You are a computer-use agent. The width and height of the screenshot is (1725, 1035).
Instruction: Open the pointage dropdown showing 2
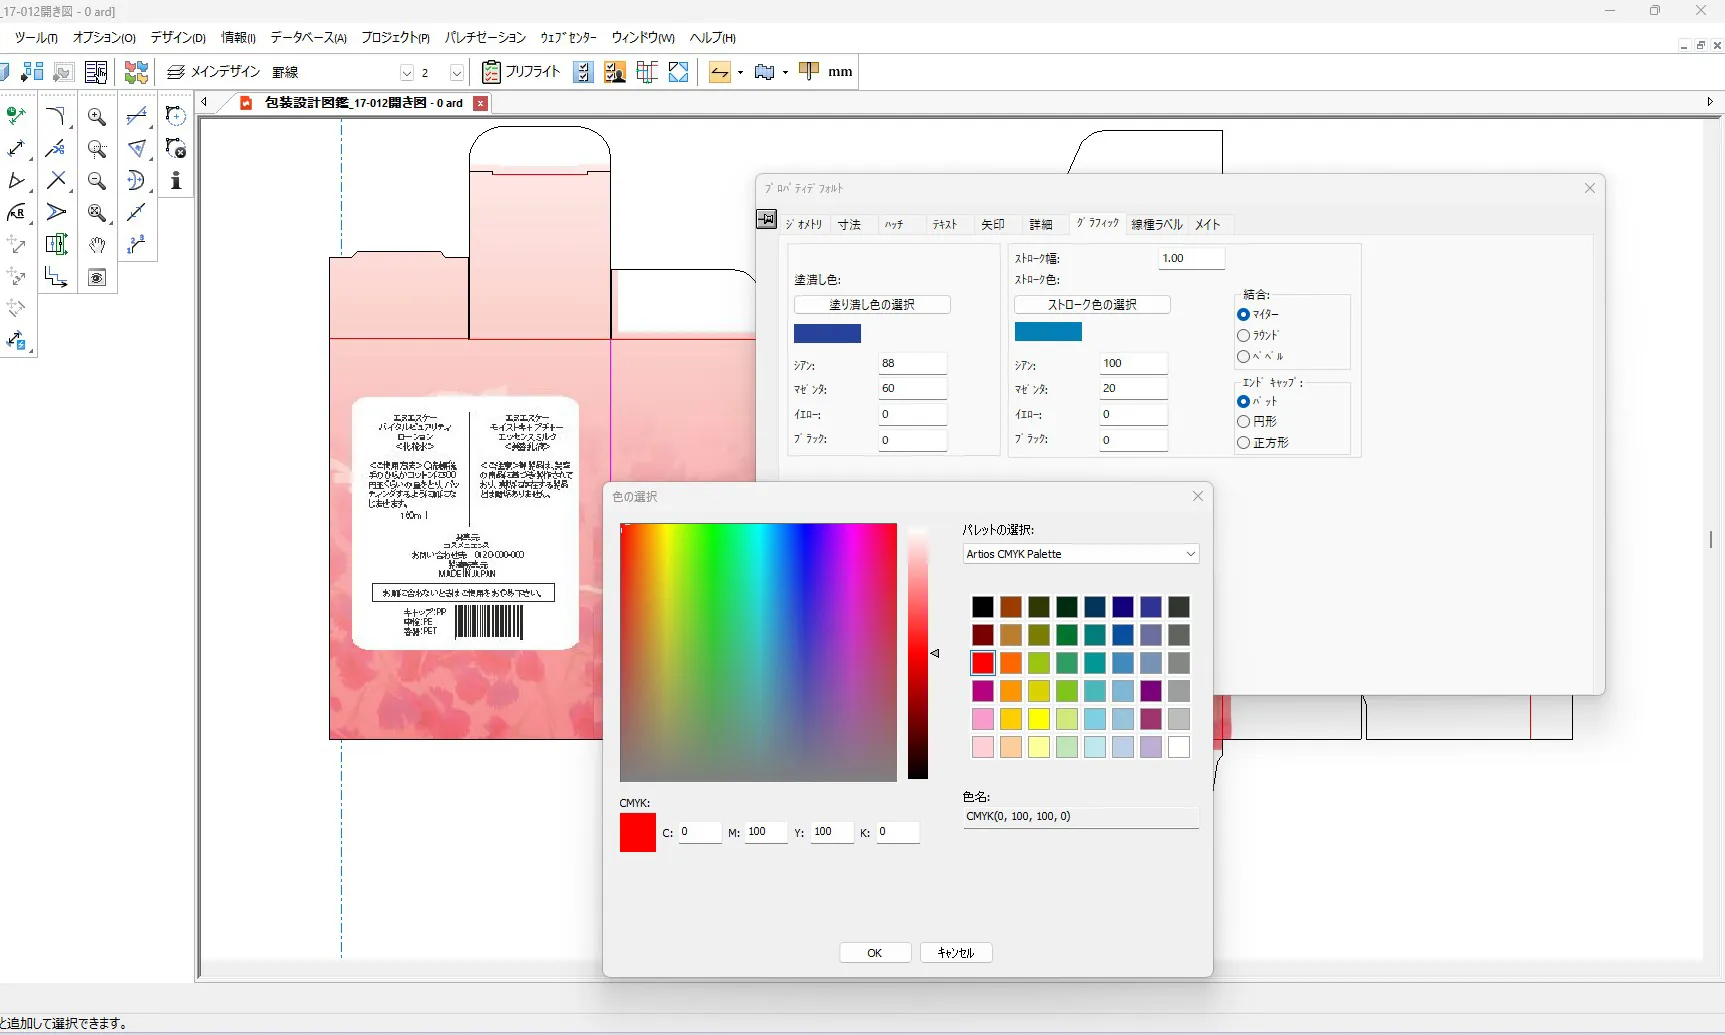click(x=456, y=73)
